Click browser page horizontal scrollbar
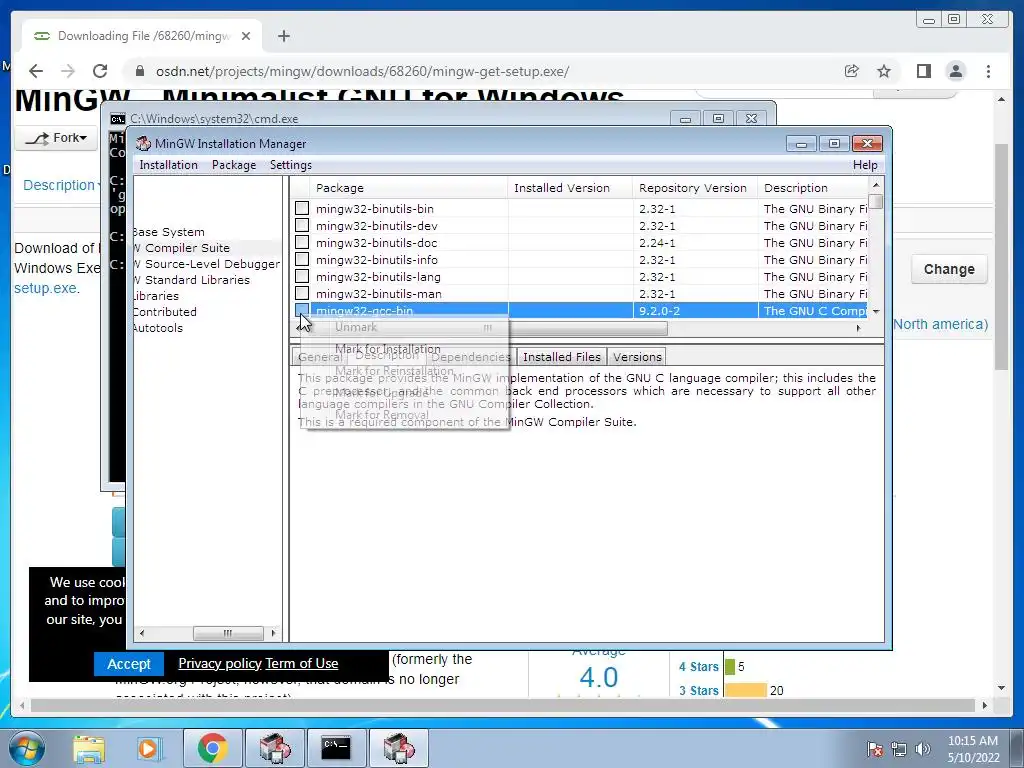The image size is (1024, 768). pyautogui.click(x=503, y=705)
